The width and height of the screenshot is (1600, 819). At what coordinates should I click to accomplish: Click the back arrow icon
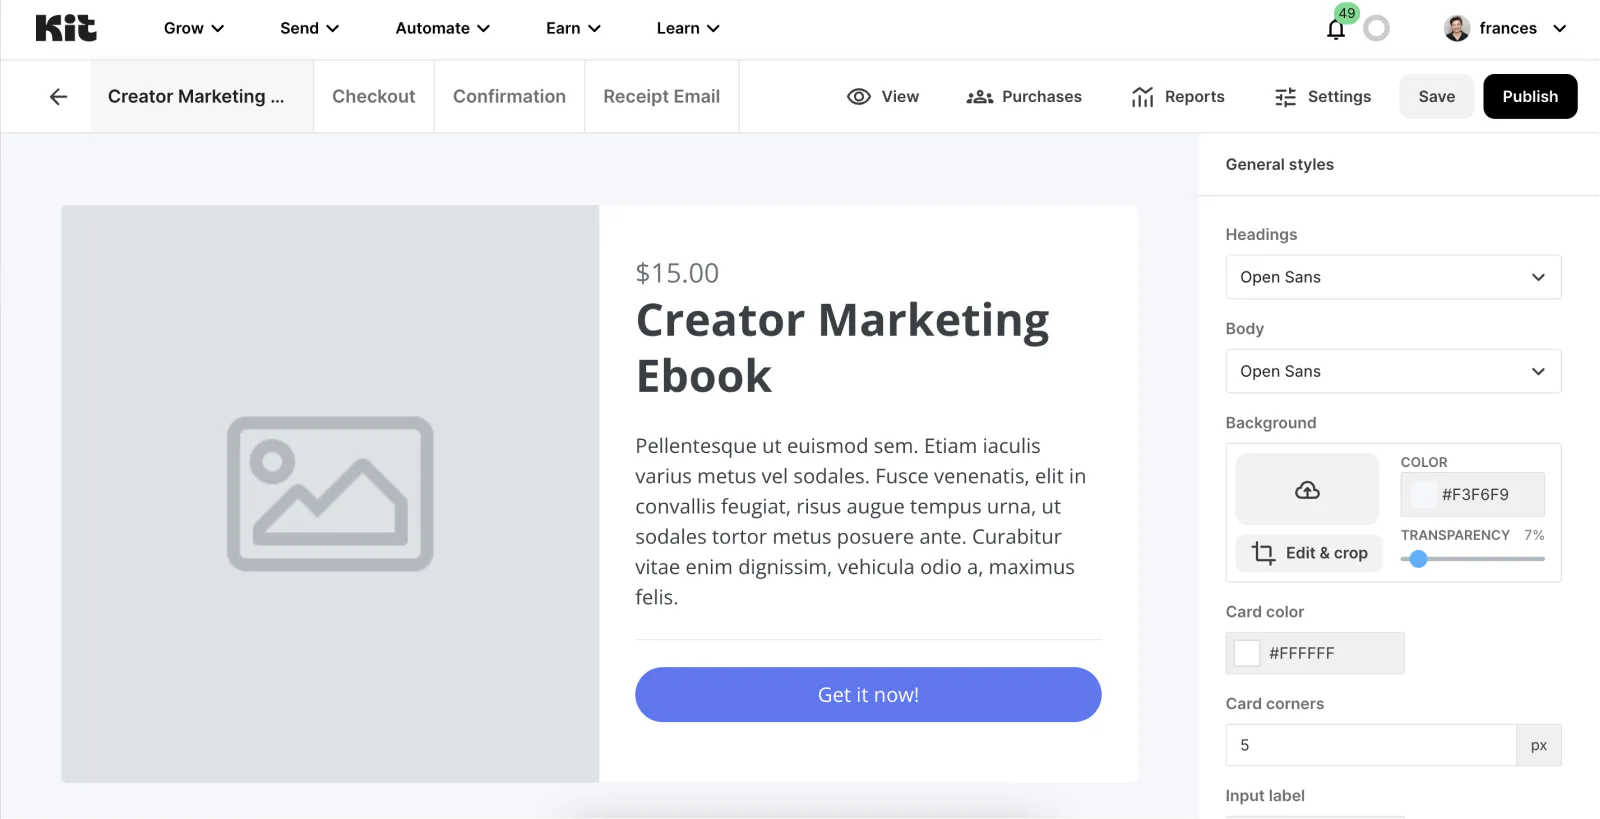(58, 97)
